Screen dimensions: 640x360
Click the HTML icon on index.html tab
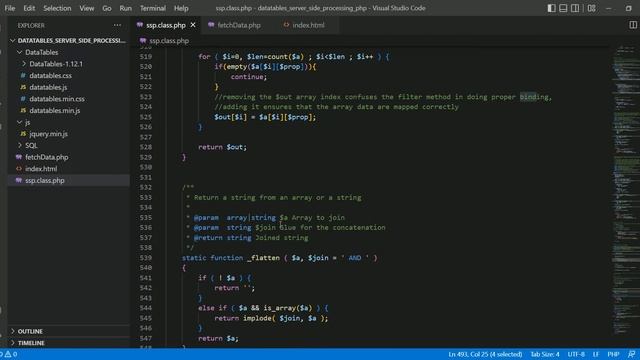pyautogui.click(x=286, y=25)
